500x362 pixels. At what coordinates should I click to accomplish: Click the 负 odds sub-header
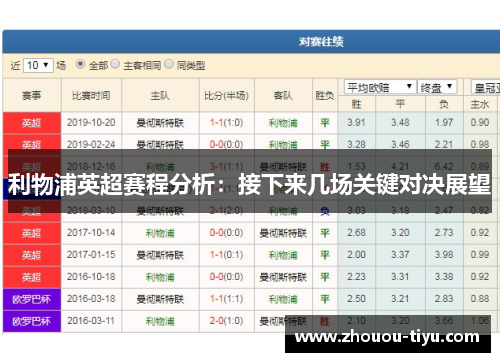[444, 104]
